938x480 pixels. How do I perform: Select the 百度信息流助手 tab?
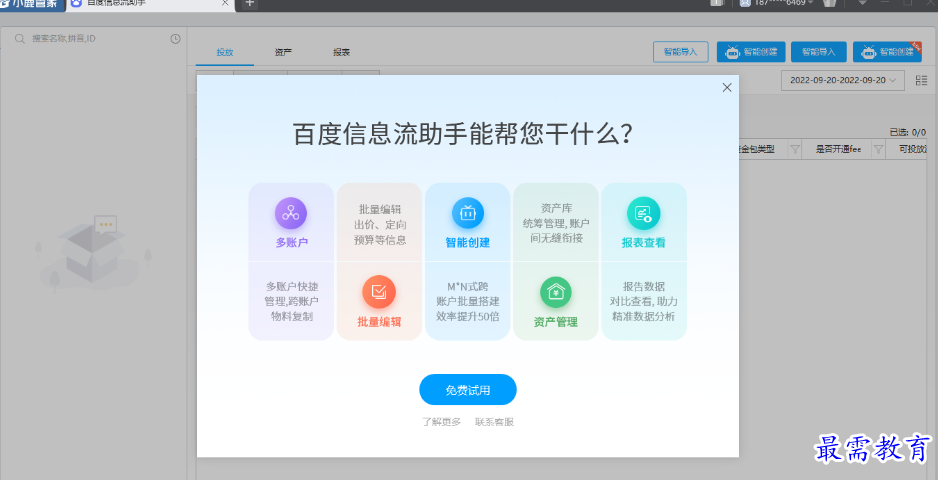(x=150, y=4)
